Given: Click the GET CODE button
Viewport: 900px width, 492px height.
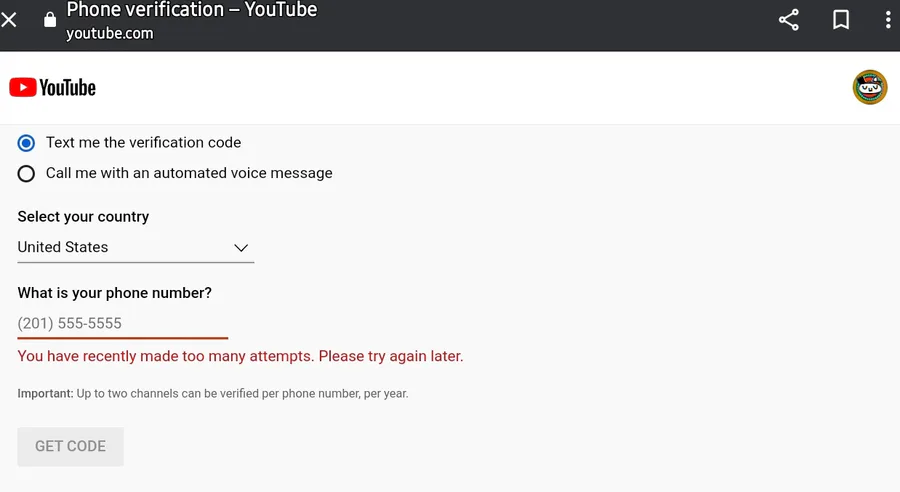Looking at the screenshot, I should point(71,446).
